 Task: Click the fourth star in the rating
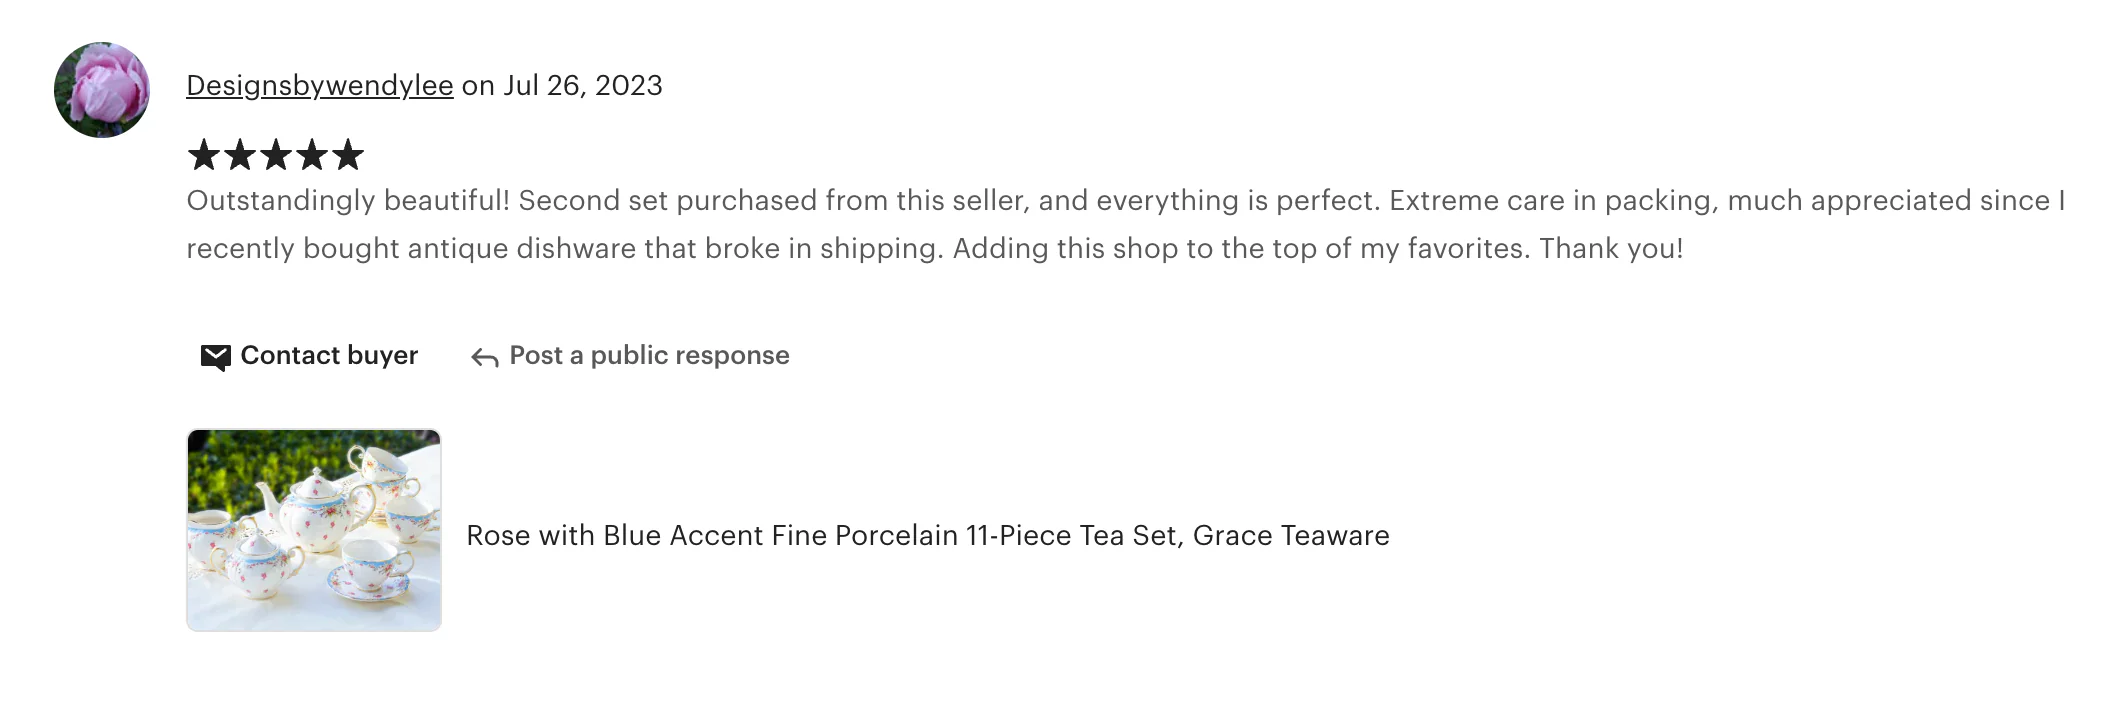coord(312,155)
